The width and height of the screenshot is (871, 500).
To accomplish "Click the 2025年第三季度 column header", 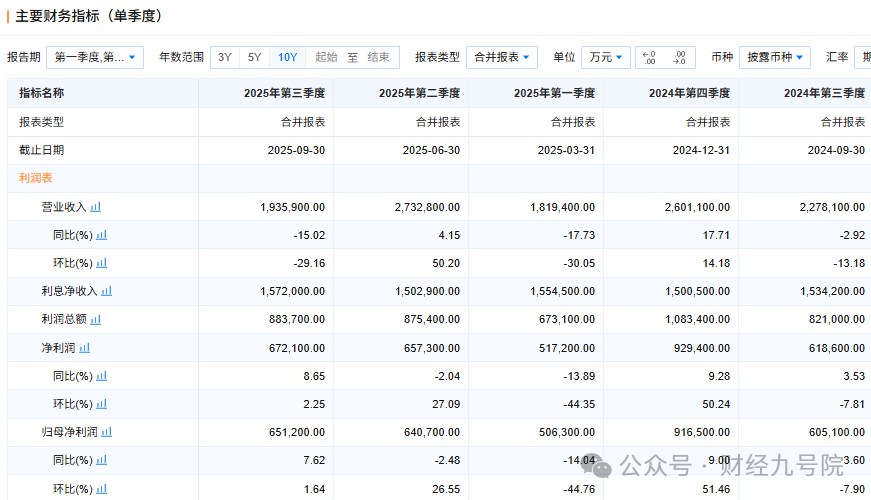I will (284, 93).
